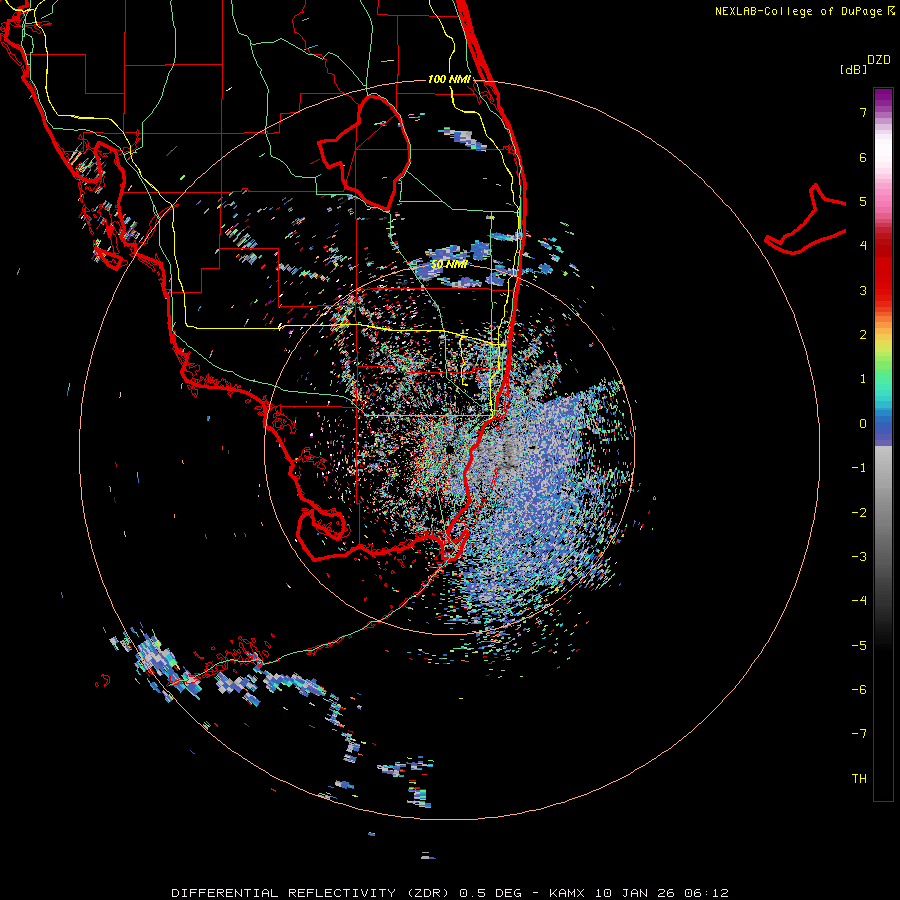Click the [dB] units label
This screenshot has width=900, height=900.
tap(853, 69)
